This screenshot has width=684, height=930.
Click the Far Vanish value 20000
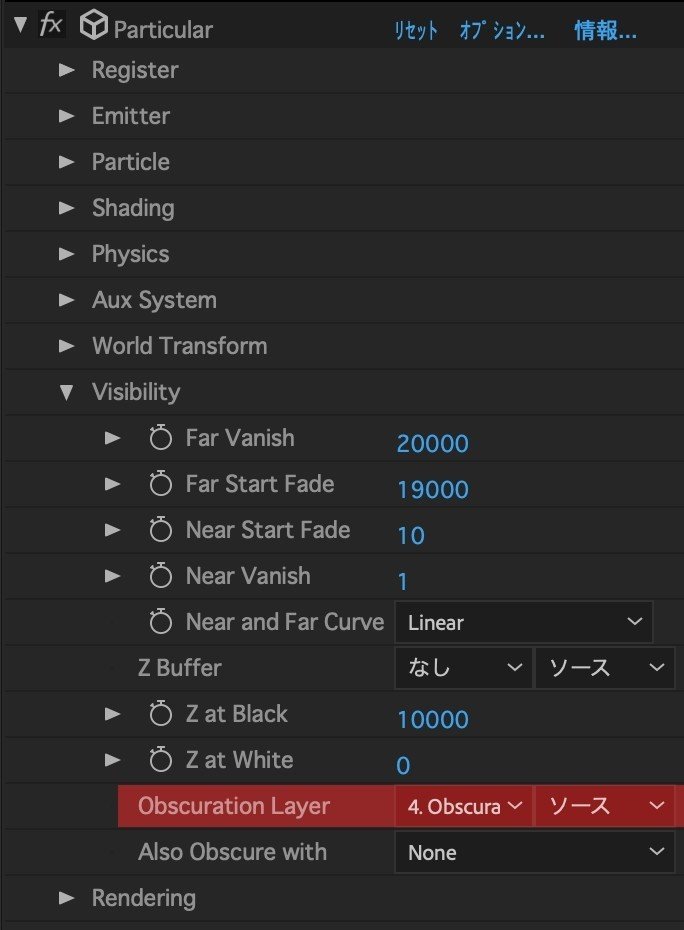(x=432, y=441)
